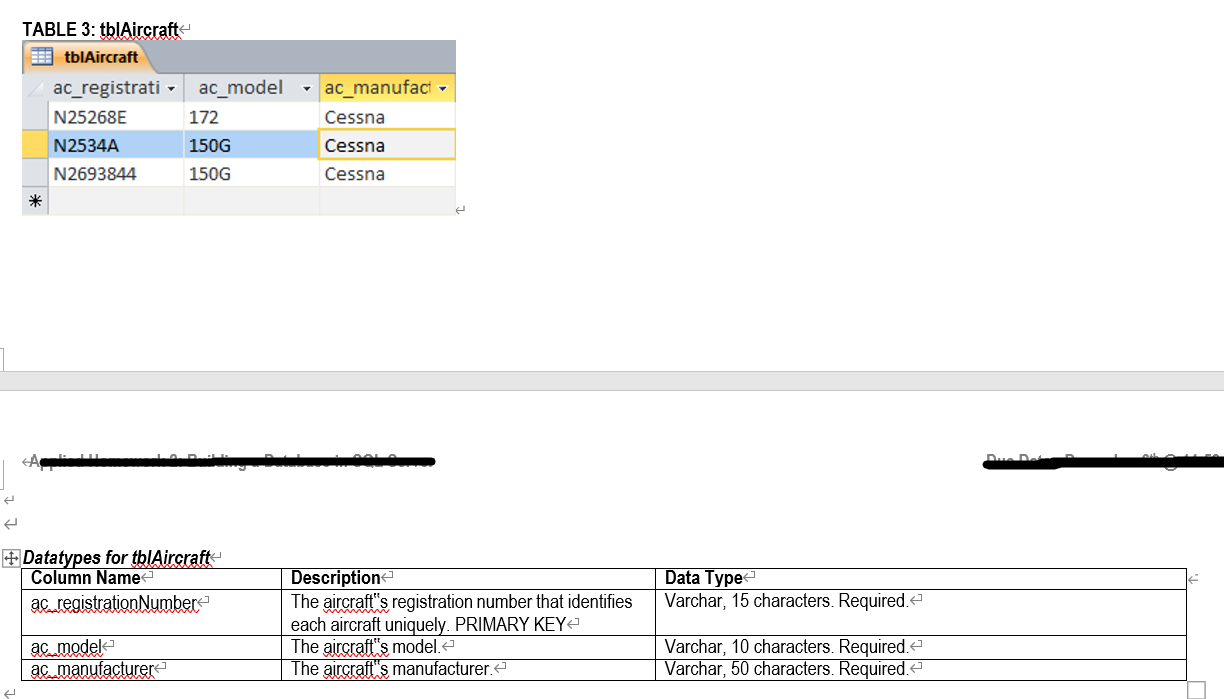
Task: Click the paragraph mark after the Access screenshot
Action: click(459, 208)
